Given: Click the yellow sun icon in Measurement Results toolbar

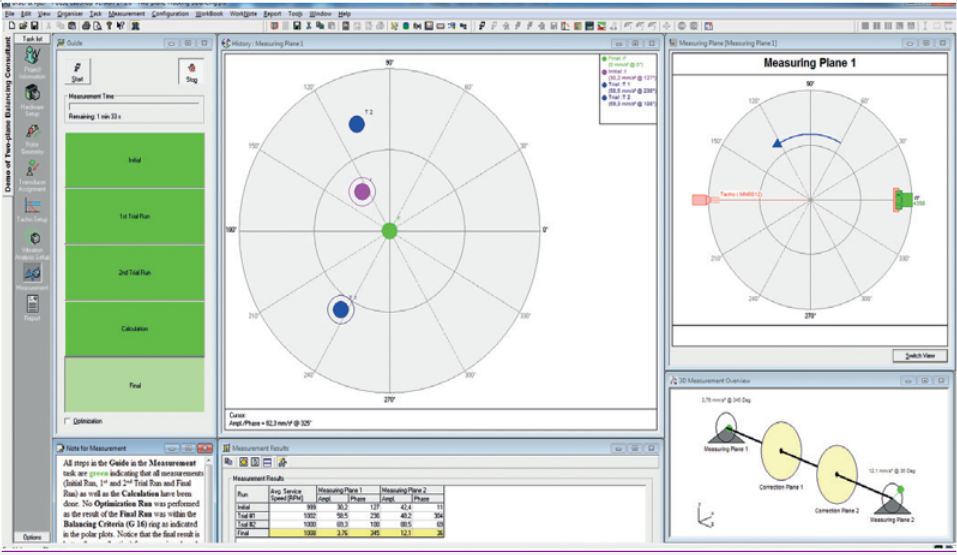Looking at the screenshot, I should 243,462.
